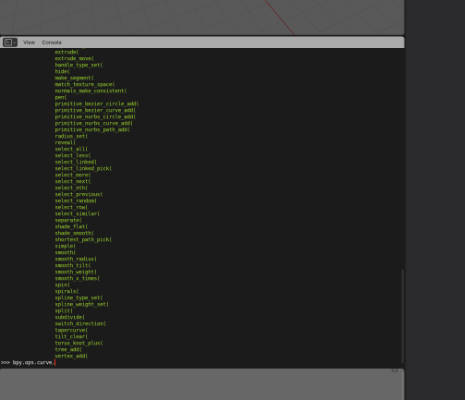Click the 'primitive_bezier_curve_add(' line

(95, 110)
